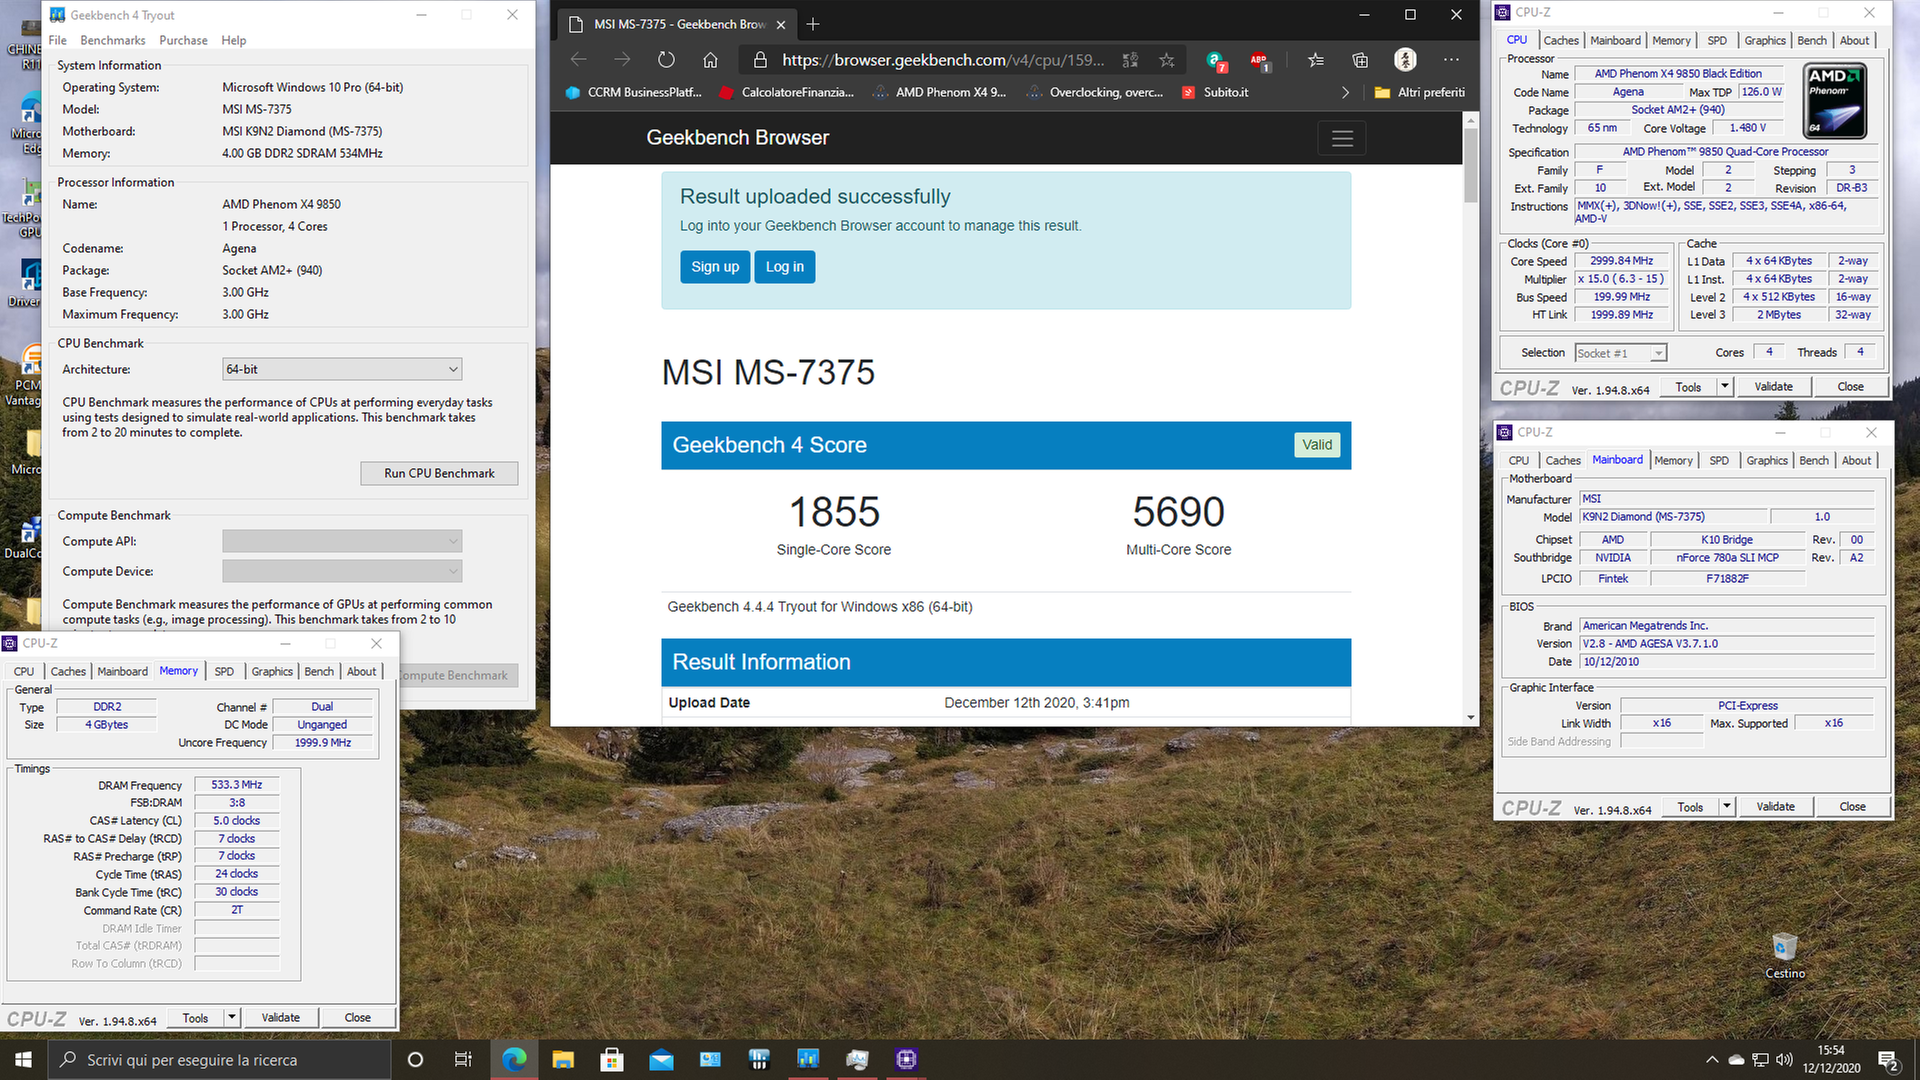Image resolution: width=1920 pixels, height=1080 pixels.
Task: Open Microsoft Store in taskbar
Action: point(612,1059)
